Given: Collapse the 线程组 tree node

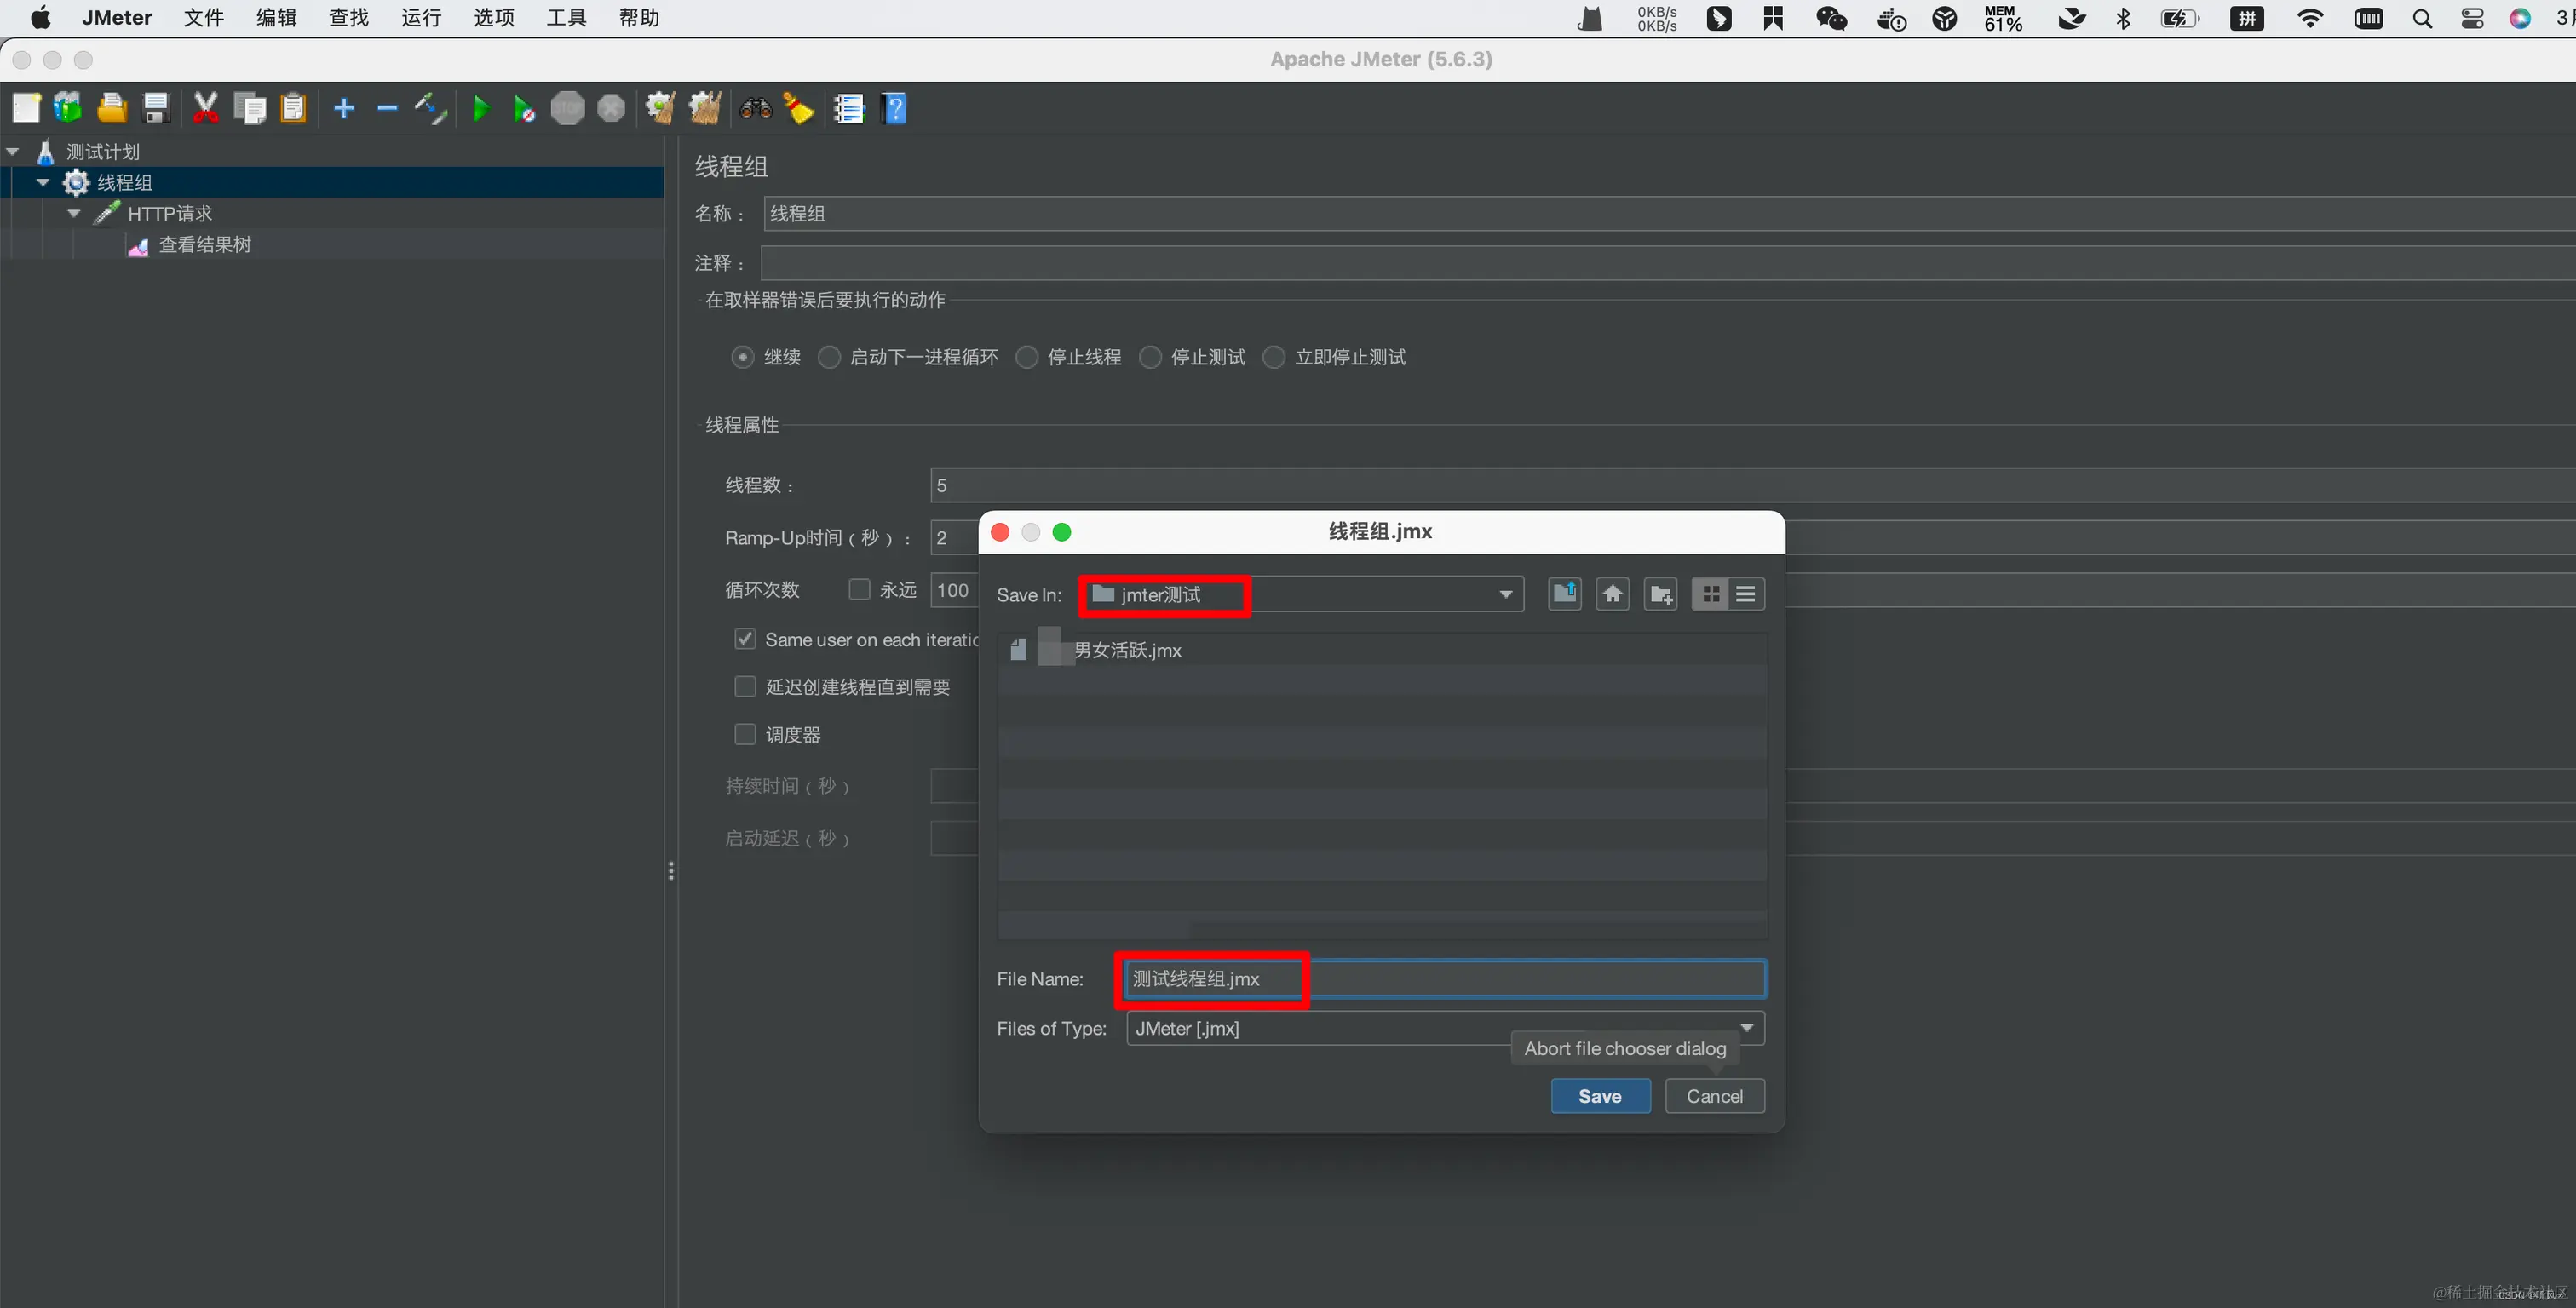Looking at the screenshot, I should [43, 183].
